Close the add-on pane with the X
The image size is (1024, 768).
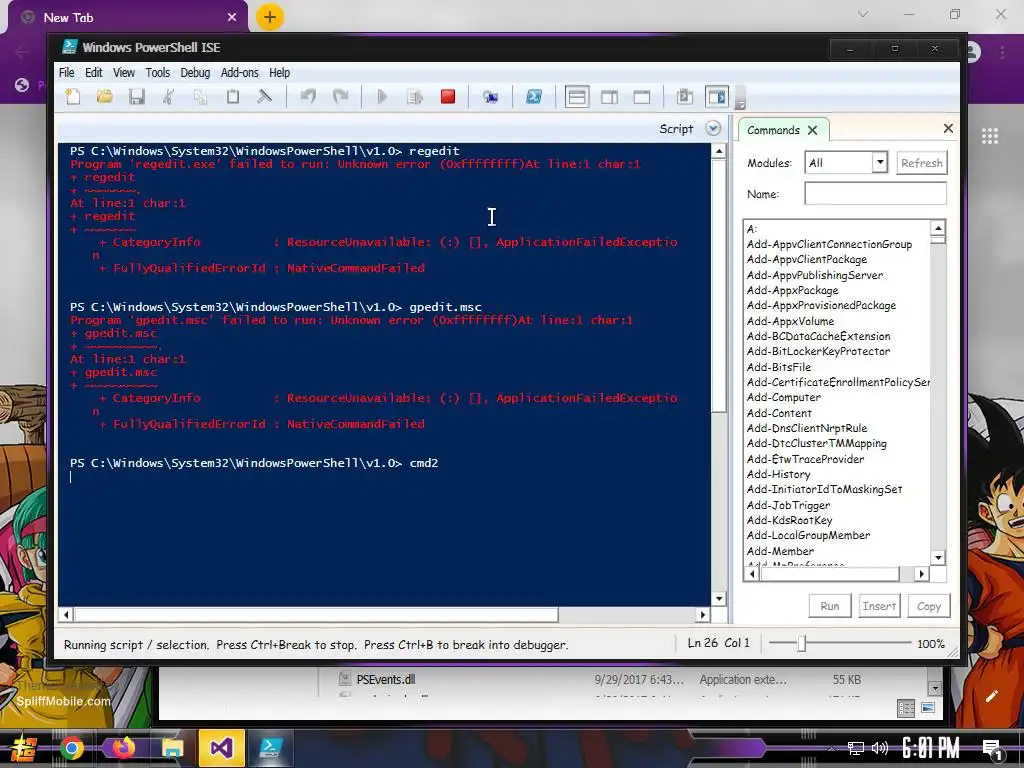coord(948,128)
